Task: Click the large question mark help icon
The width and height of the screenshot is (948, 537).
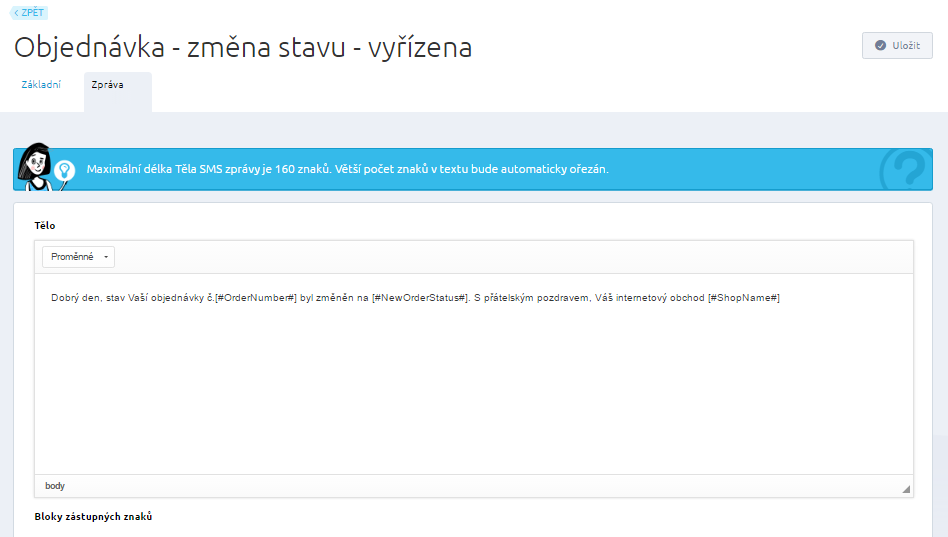Action: tap(906, 170)
